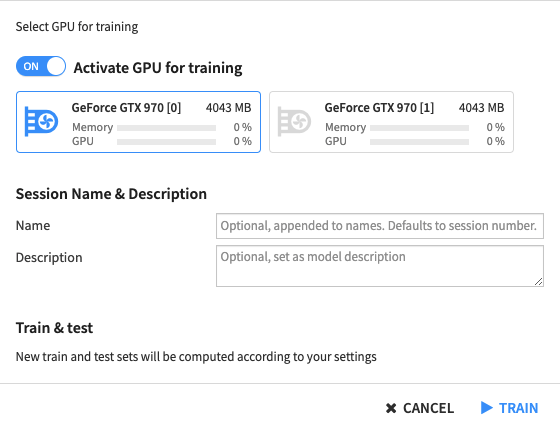Click the Session Name & Description heading
Screen dimensions: 560x433
[111, 194]
